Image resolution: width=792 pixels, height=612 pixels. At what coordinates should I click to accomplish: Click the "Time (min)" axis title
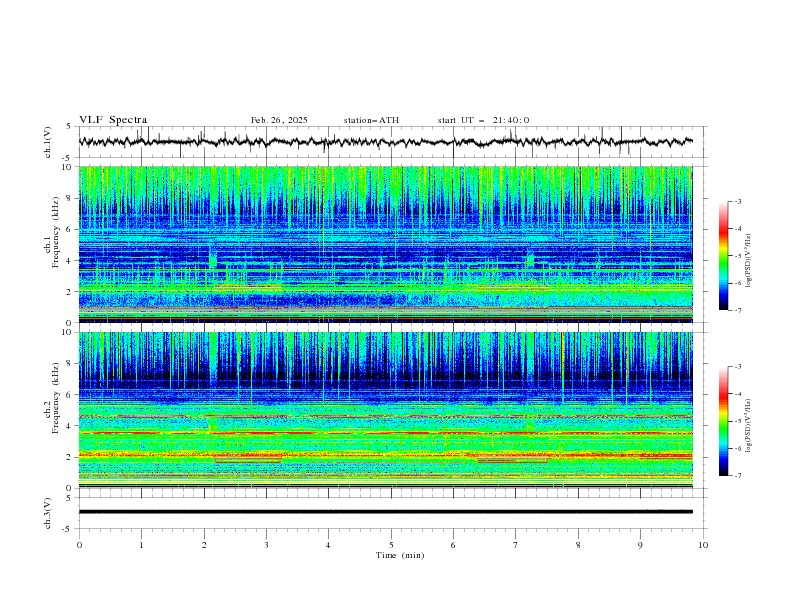[400, 555]
